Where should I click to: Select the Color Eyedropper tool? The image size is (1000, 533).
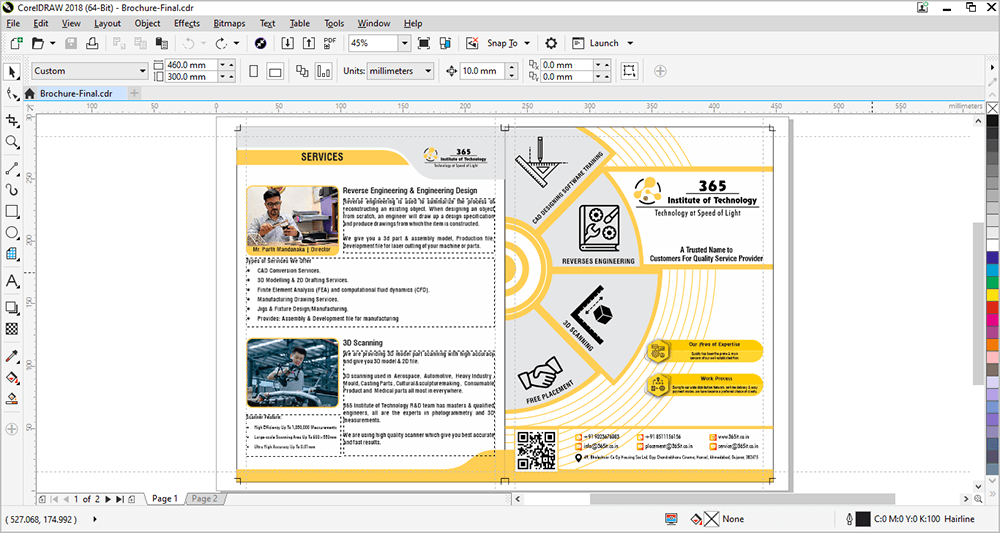click(x=11, y=356)
